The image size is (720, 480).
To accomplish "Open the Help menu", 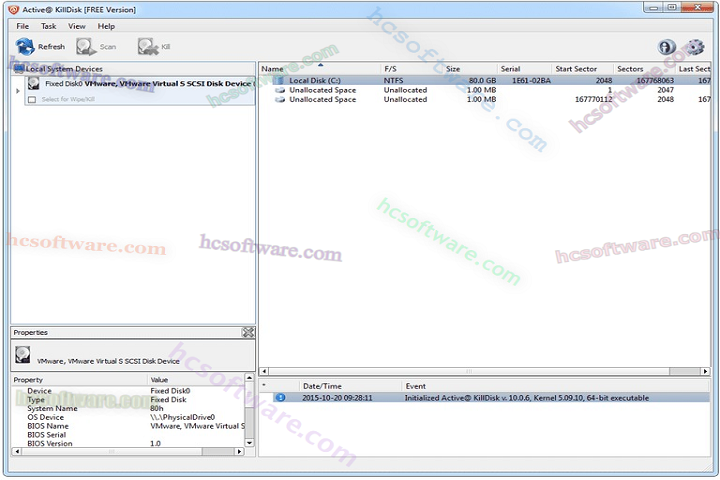I will coord(106,26).
